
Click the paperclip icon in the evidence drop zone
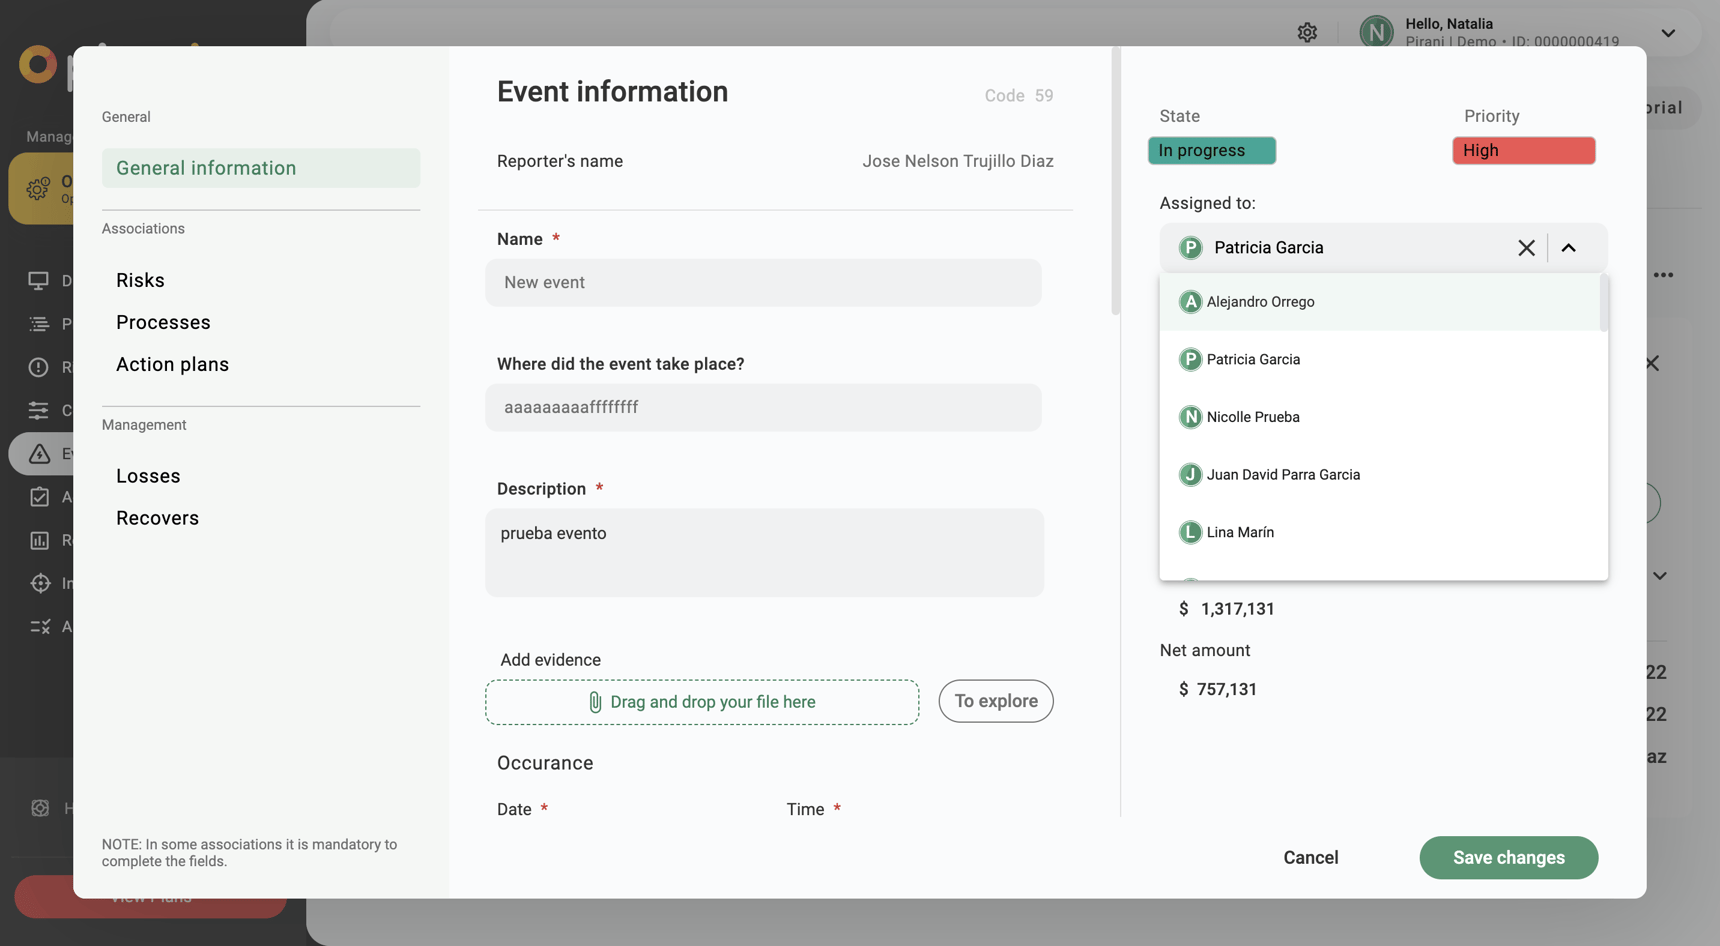[596, 702]
